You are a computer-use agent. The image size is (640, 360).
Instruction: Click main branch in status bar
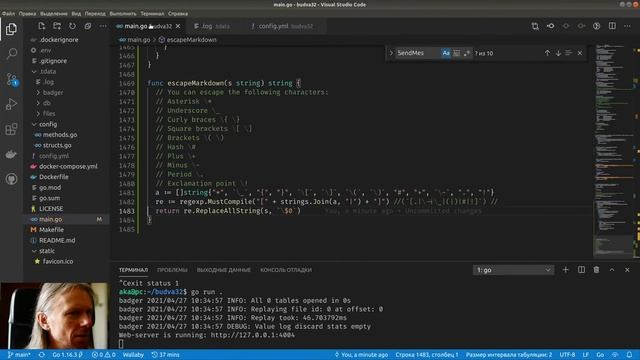[x=19, y=355]
